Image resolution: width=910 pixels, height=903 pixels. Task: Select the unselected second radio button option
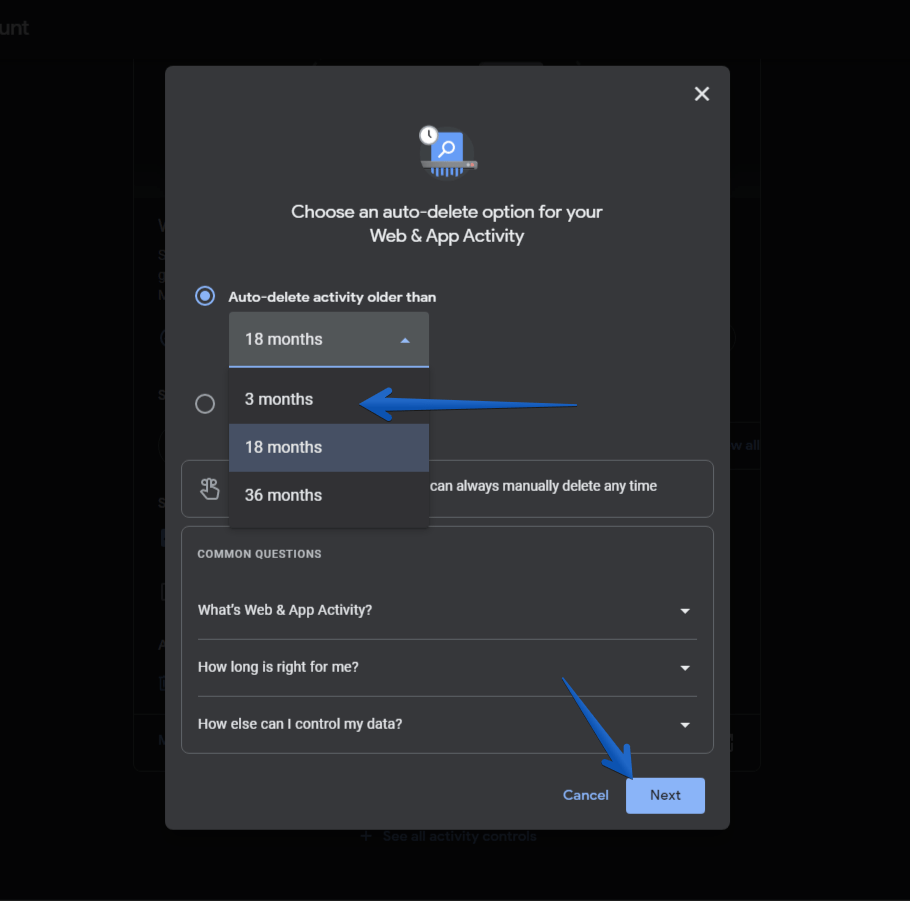coord(205,404)
